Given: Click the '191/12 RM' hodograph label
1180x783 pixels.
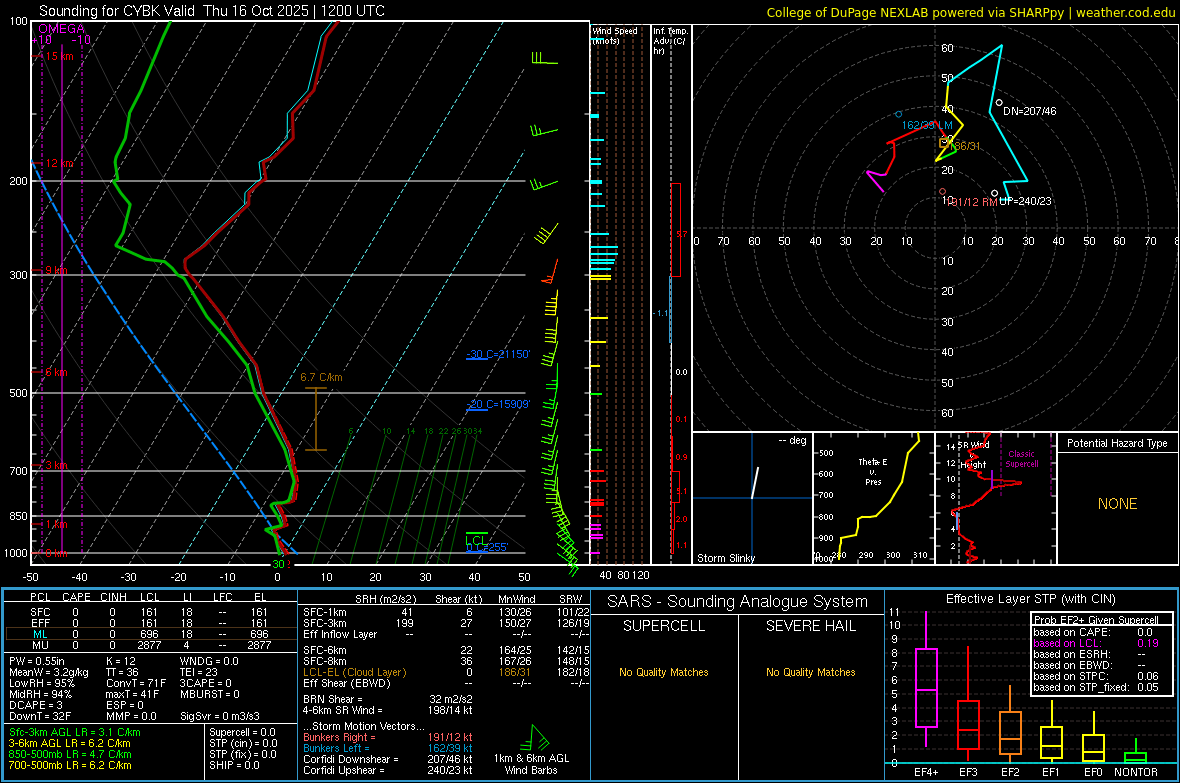Looking at the screenshot, I should [972, 203].
